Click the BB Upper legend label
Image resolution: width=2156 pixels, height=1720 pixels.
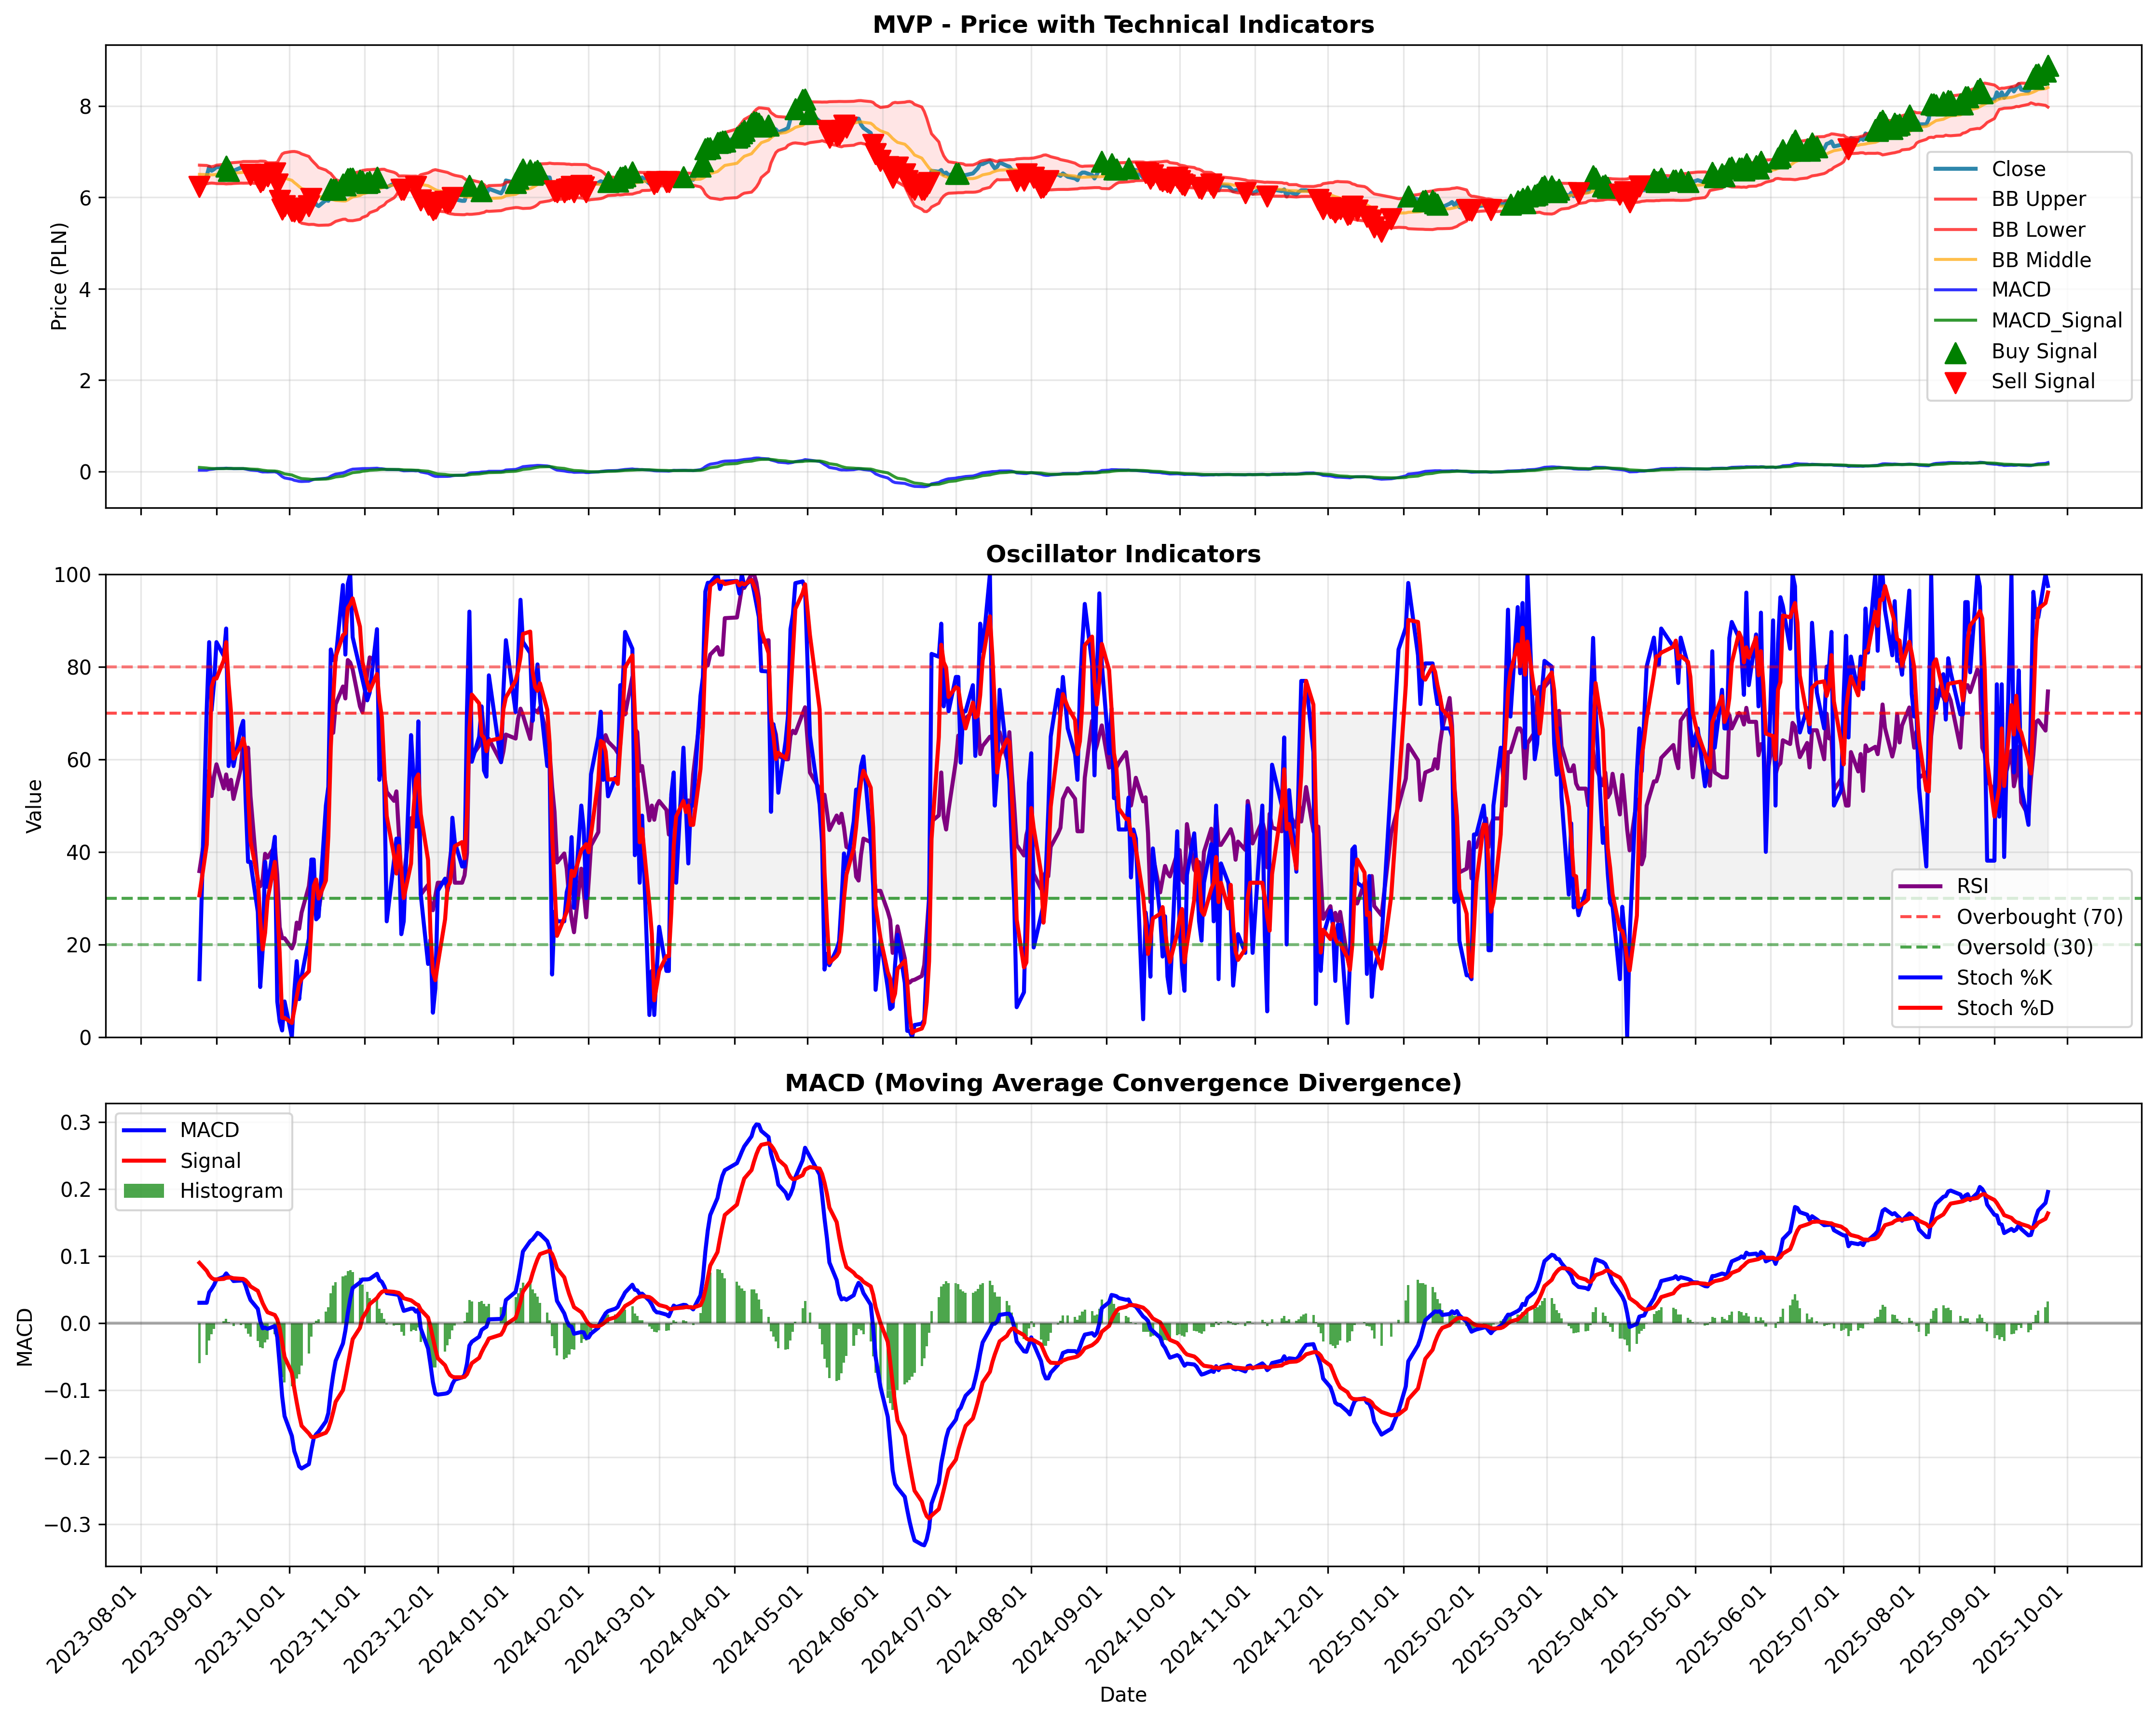2038,199
